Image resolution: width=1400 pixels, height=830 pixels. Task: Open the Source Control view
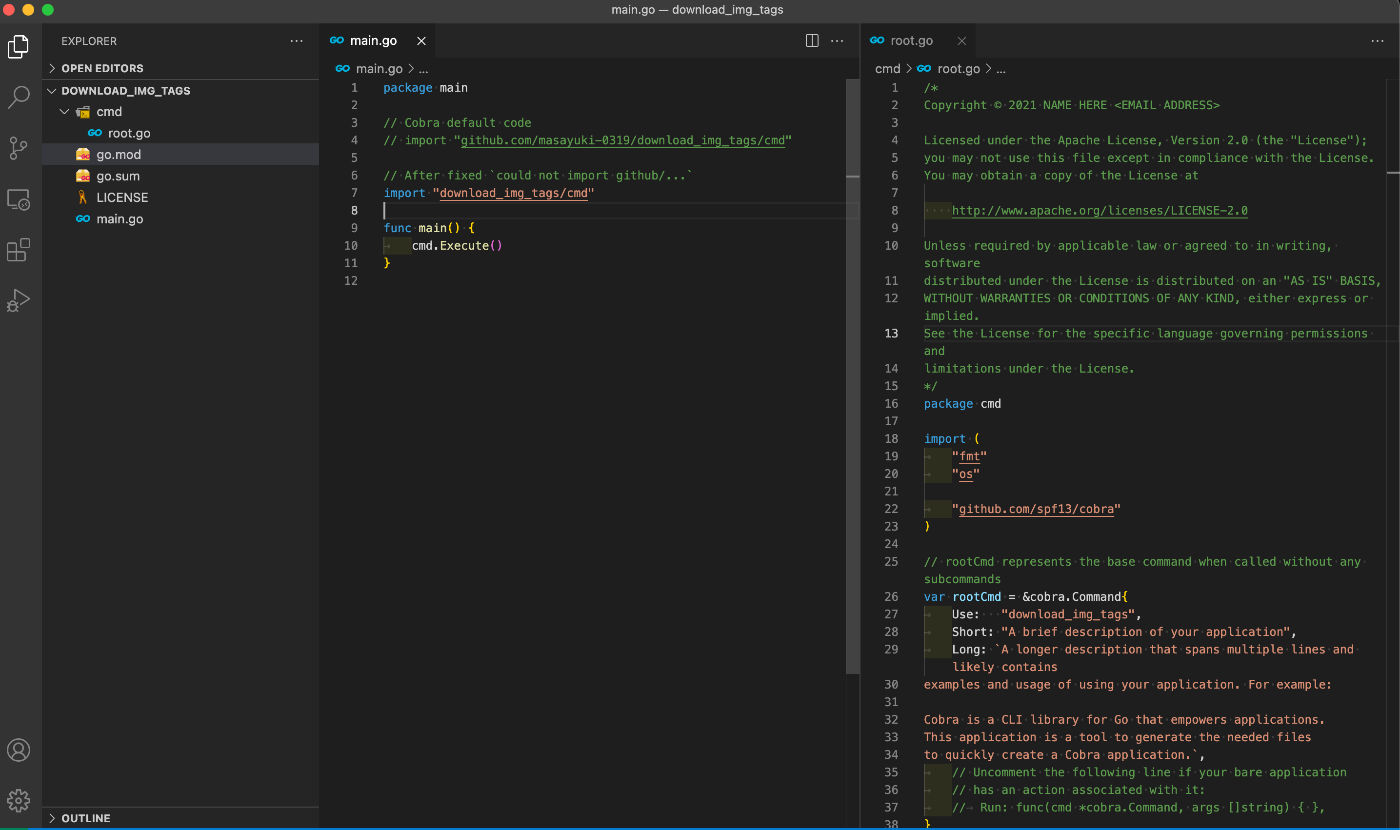pos(19,148)
